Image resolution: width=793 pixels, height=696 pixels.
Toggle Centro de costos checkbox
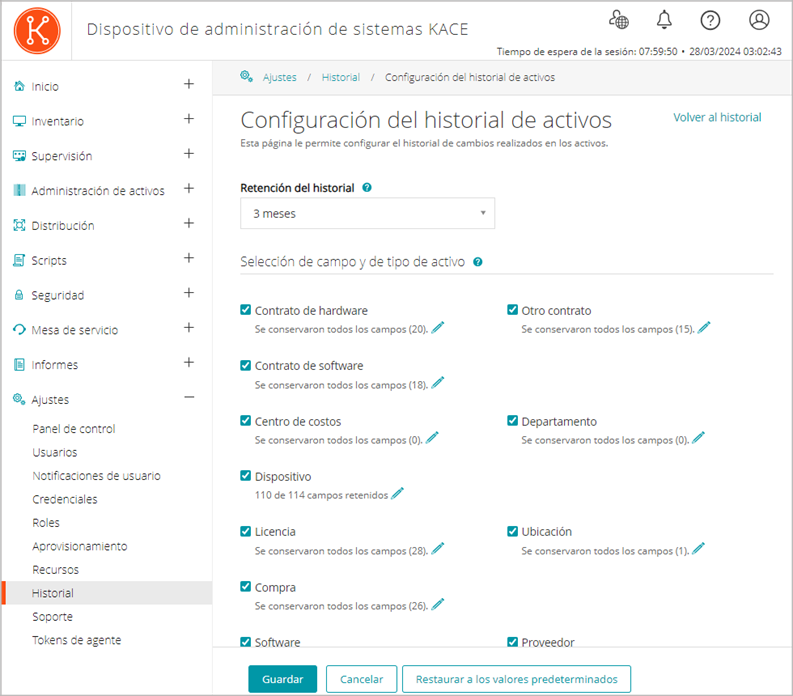(x=246, y=420)
